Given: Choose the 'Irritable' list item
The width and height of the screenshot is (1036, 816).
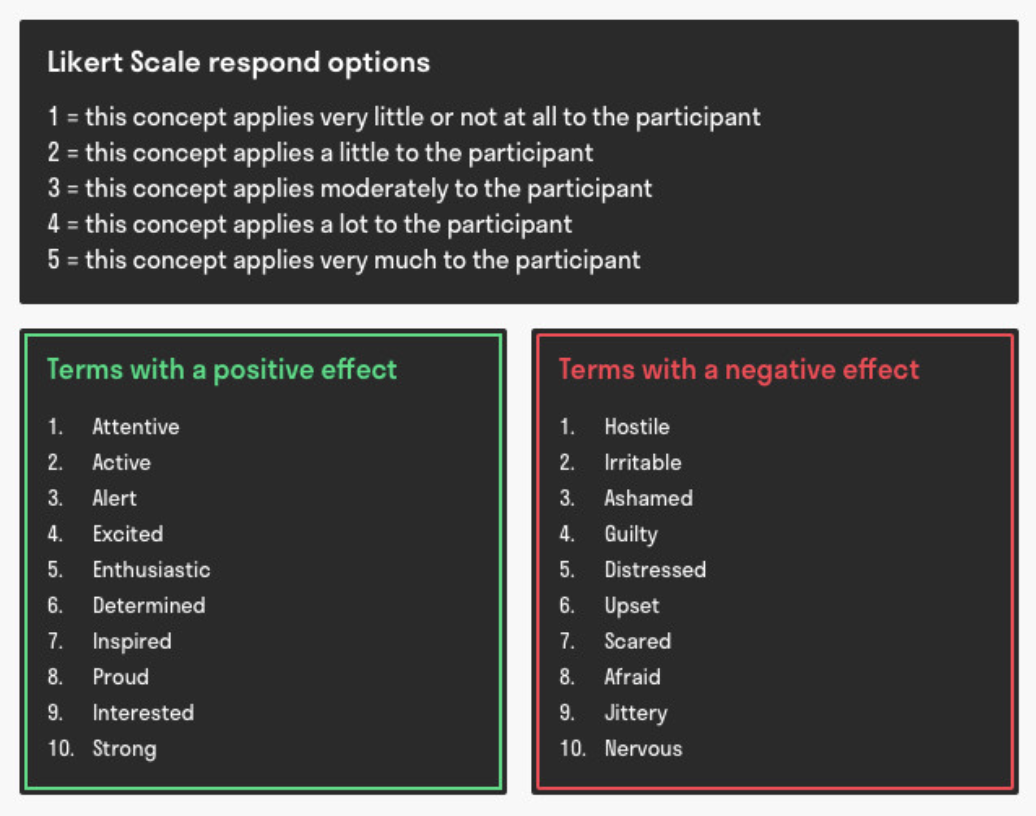Looking at the screenshot, I should click(642, 463).
